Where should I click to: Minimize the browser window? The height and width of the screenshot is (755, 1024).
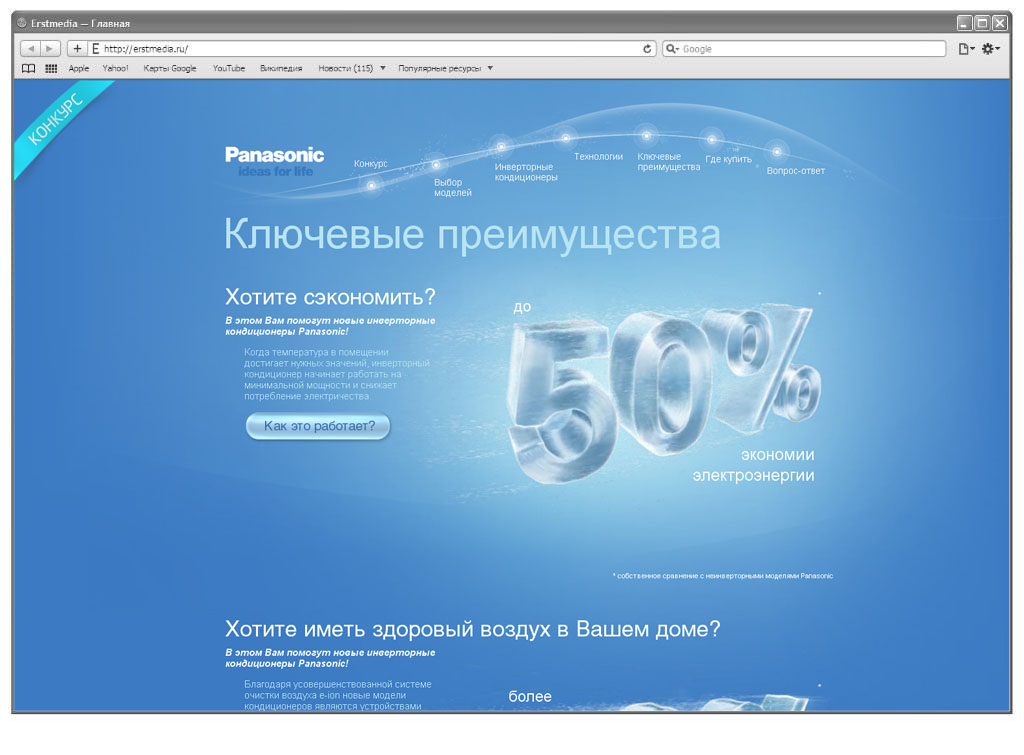[965, 24]
